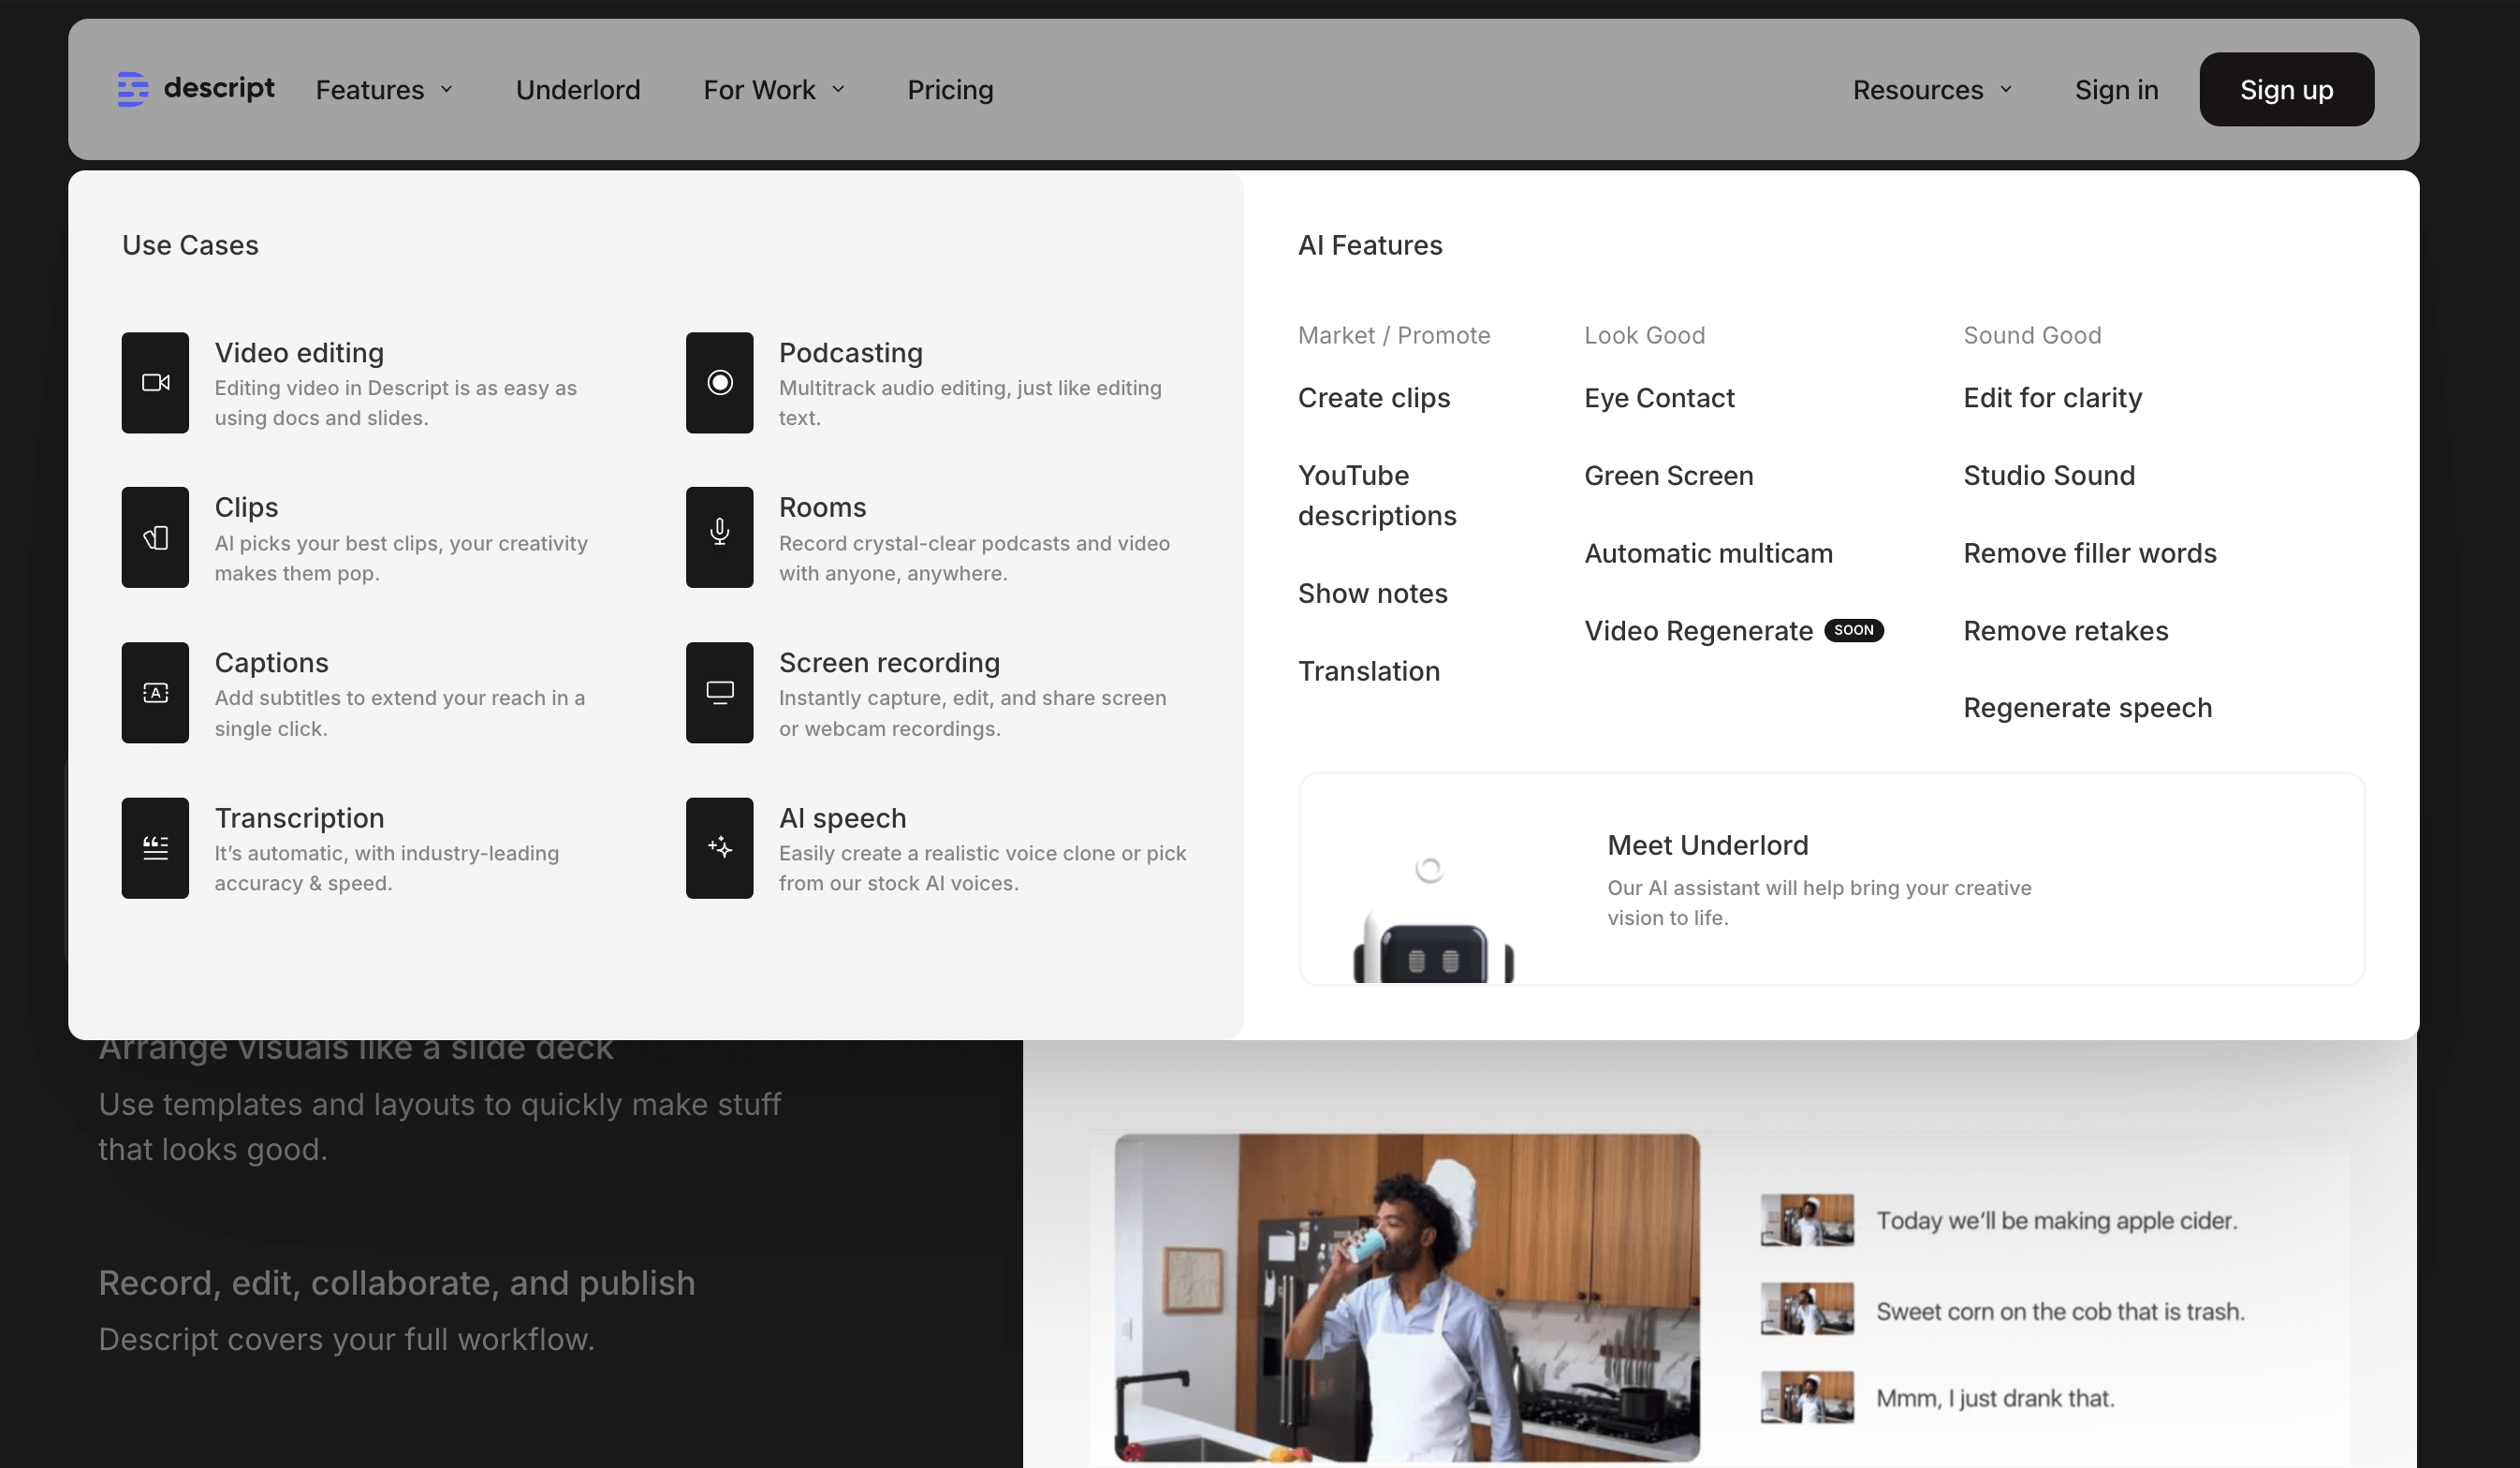Screen dimensions: 2520x1468
Task: Open the Screen recording use case title
Action: pyautogui.click(x=889, y=663)
